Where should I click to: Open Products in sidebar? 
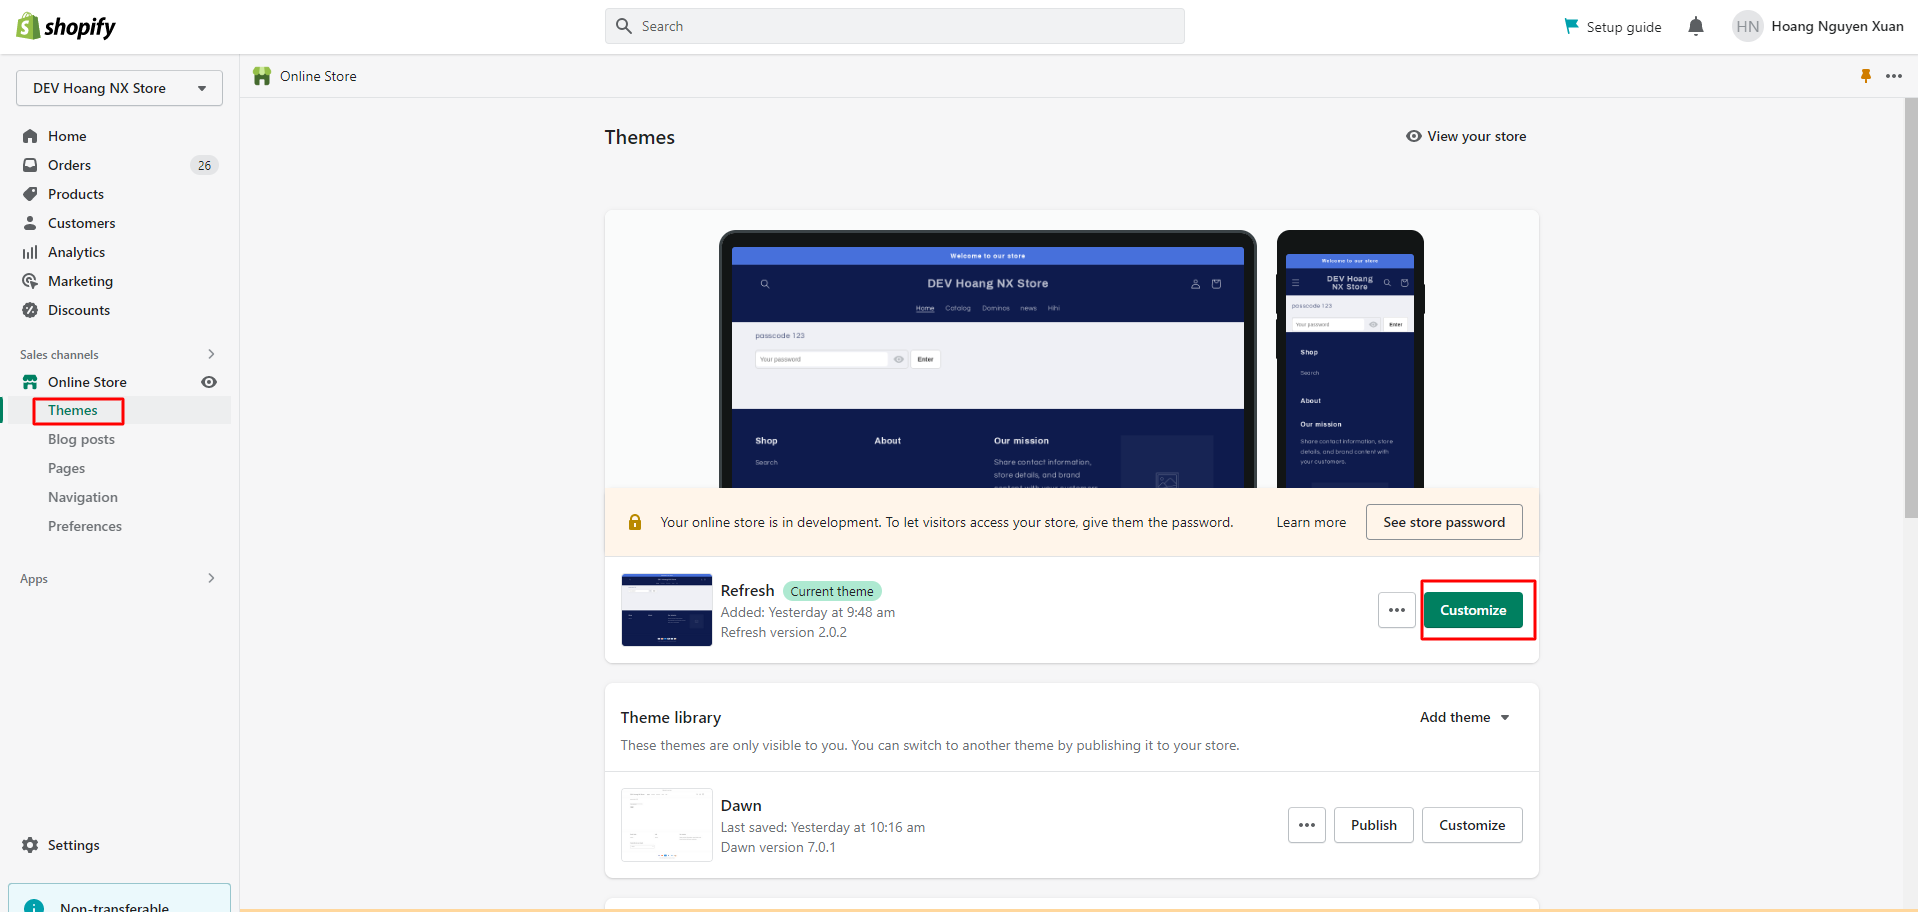tap(76, 194)
